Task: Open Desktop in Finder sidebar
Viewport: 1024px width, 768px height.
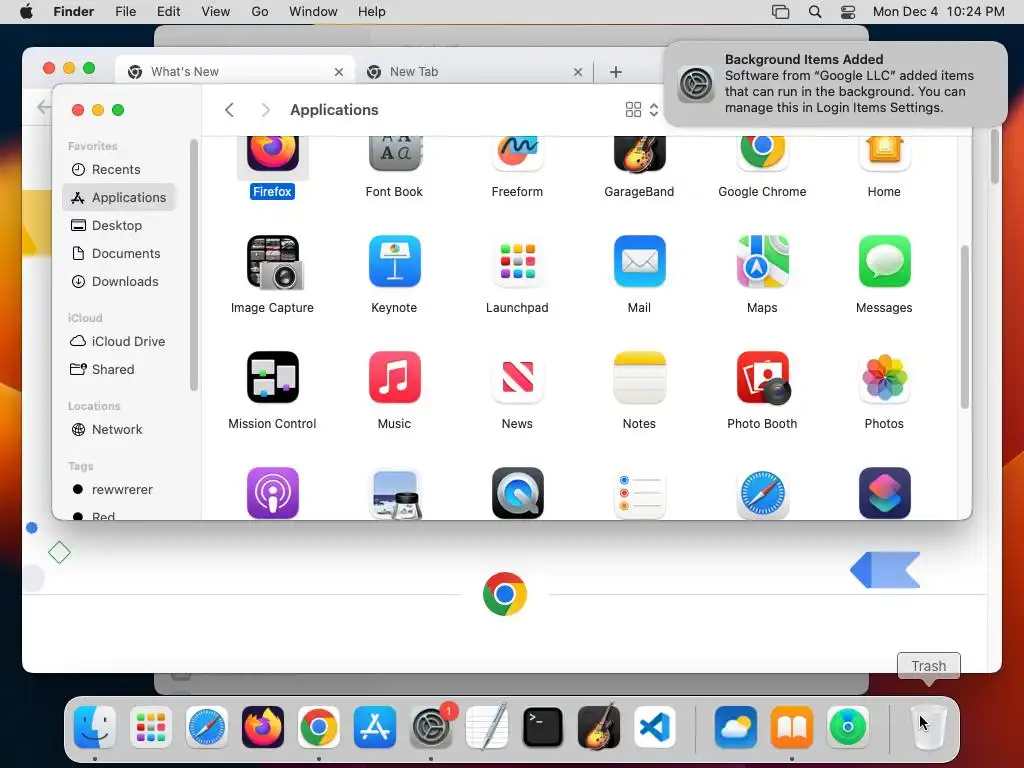Action: click(x=119, y=225)
